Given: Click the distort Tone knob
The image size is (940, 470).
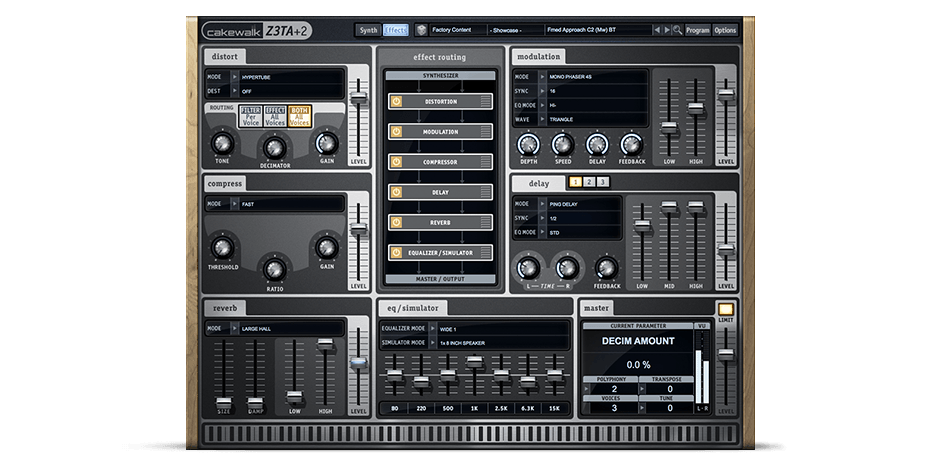Looking at the screenshot, I should tap(222, 143).
